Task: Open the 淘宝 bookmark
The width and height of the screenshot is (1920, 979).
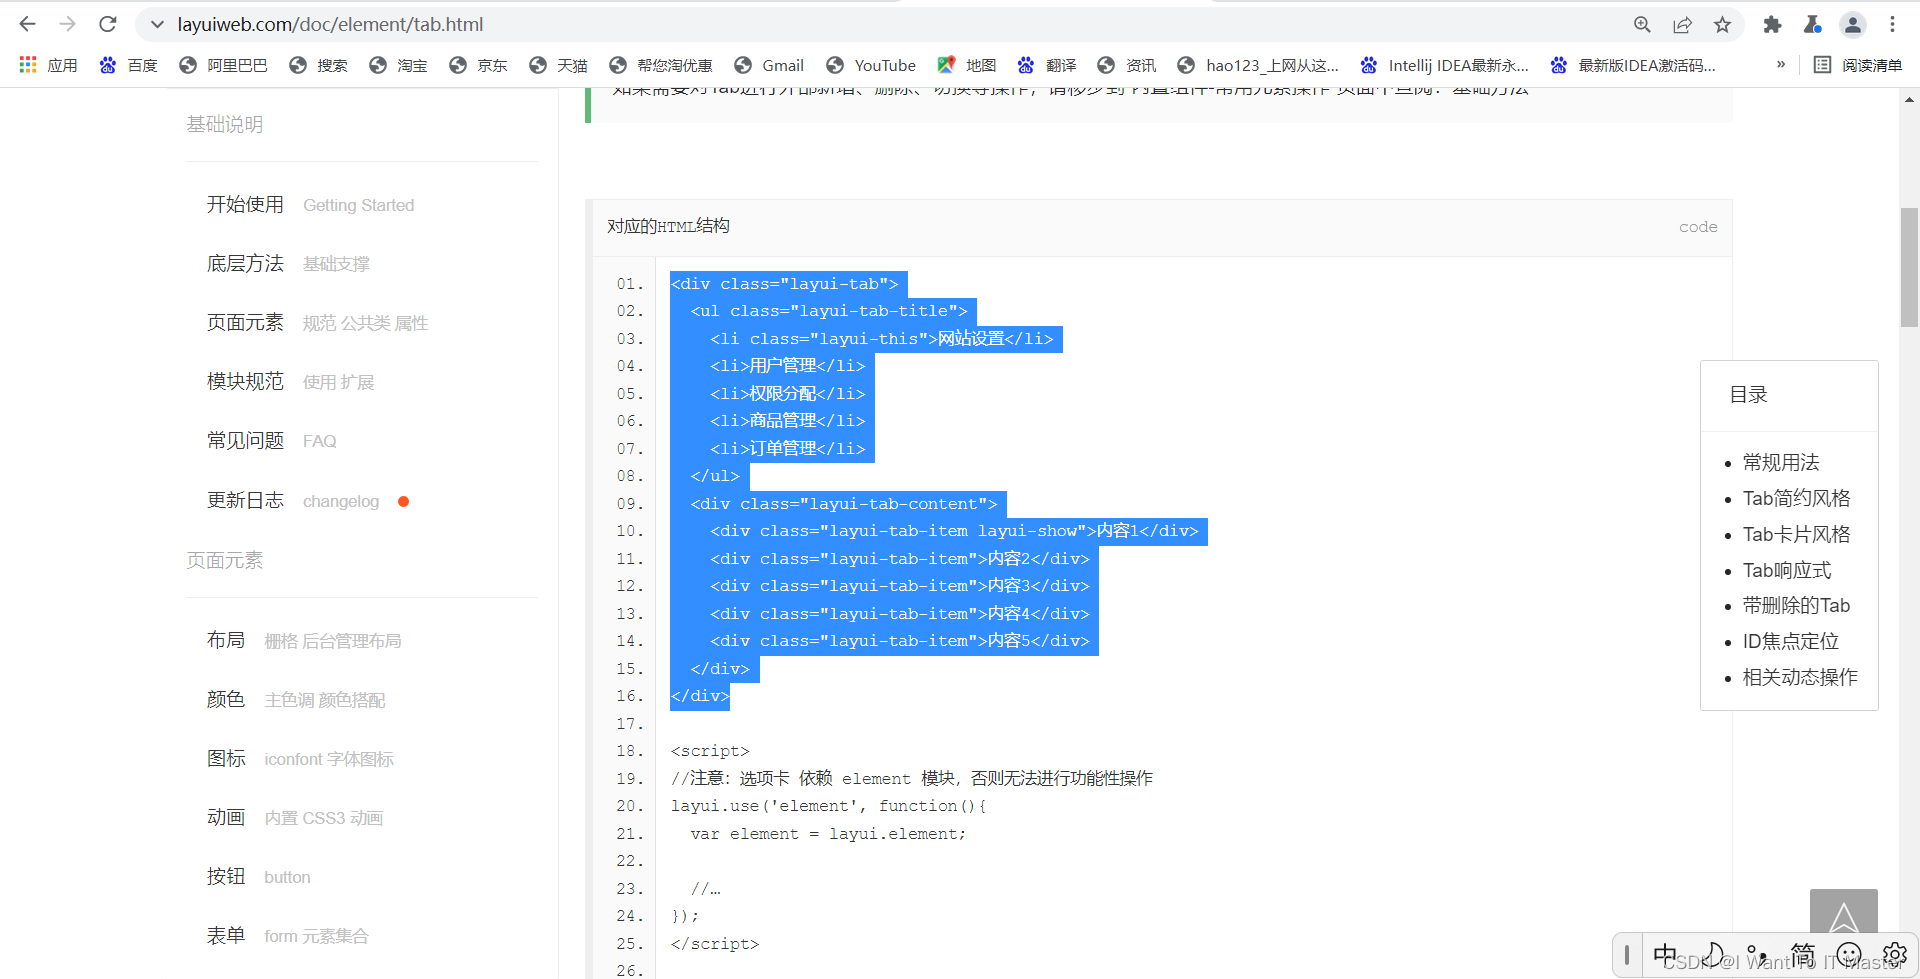Action: point(398,65)
